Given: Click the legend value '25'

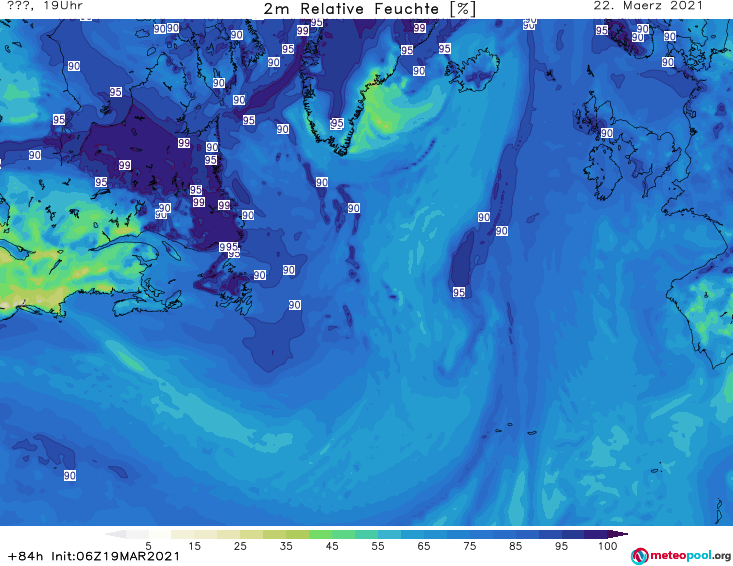Looking at the screenshot, I should pos(240,545).
